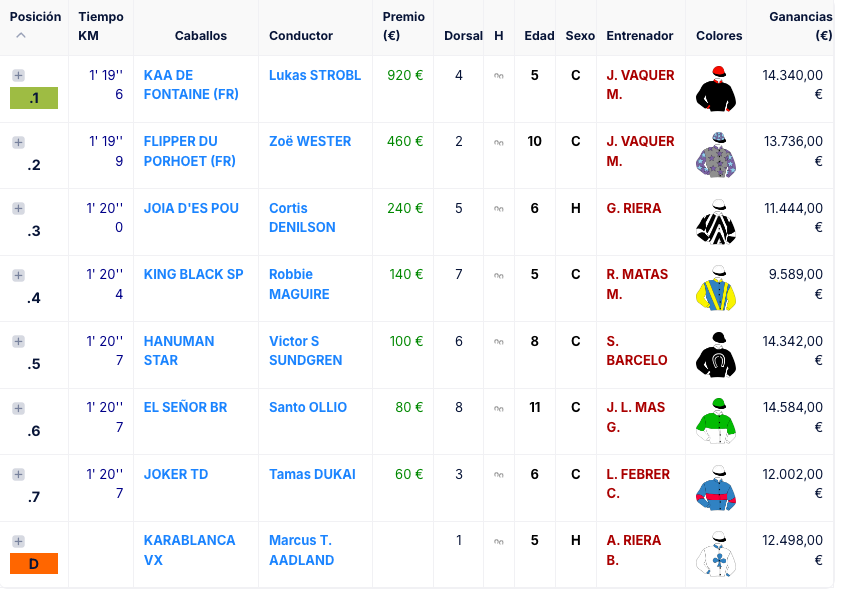The image size is (859, 599).
Task: Click the horseshoe icon in JOKER TD row
Action: 499,475
